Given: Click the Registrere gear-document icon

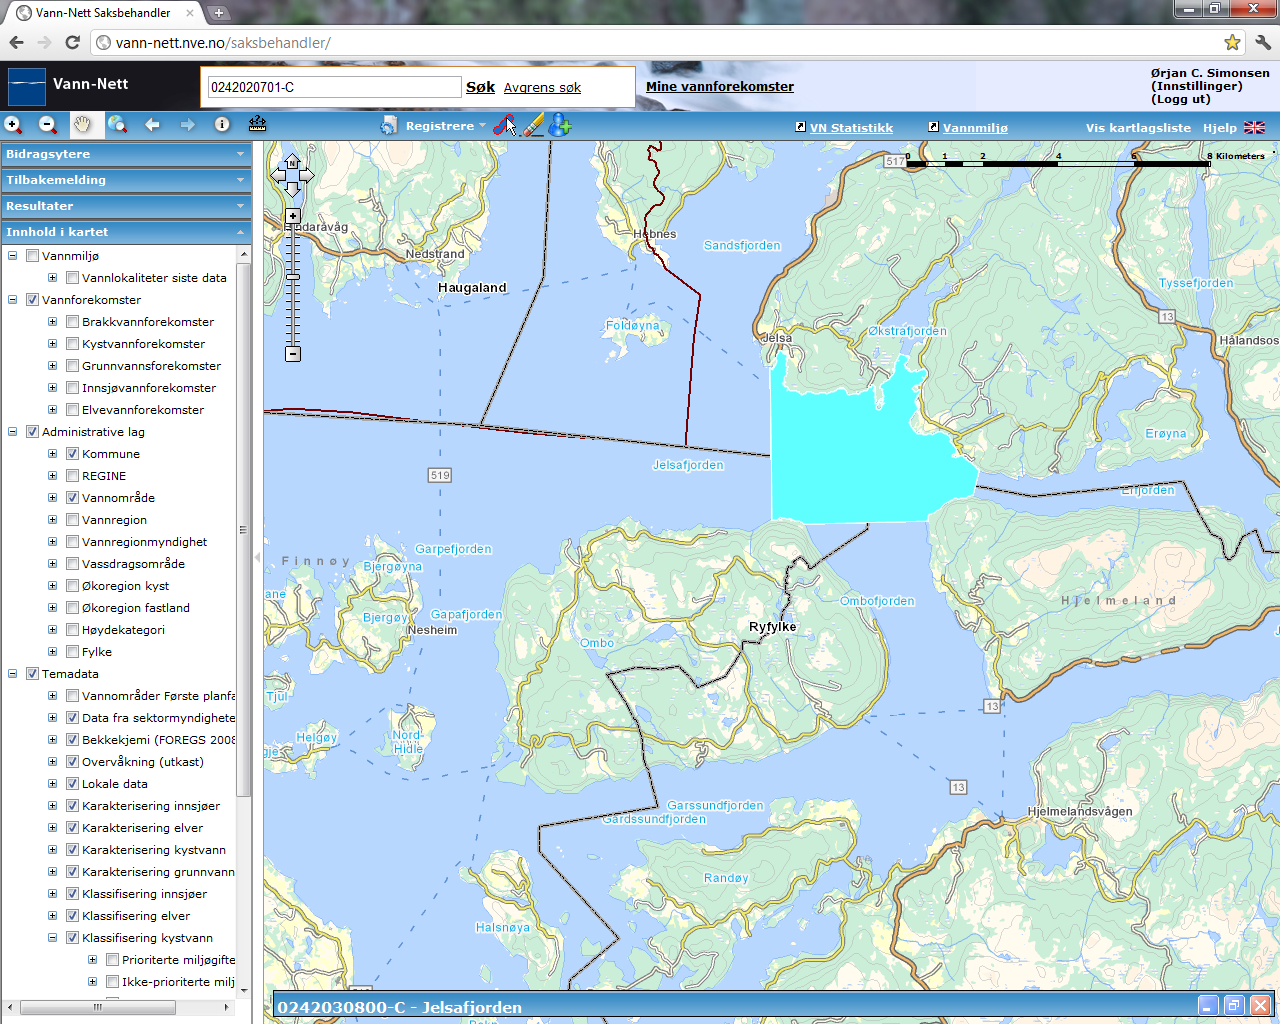Looking at the screenshot, I should pos(389,126).
